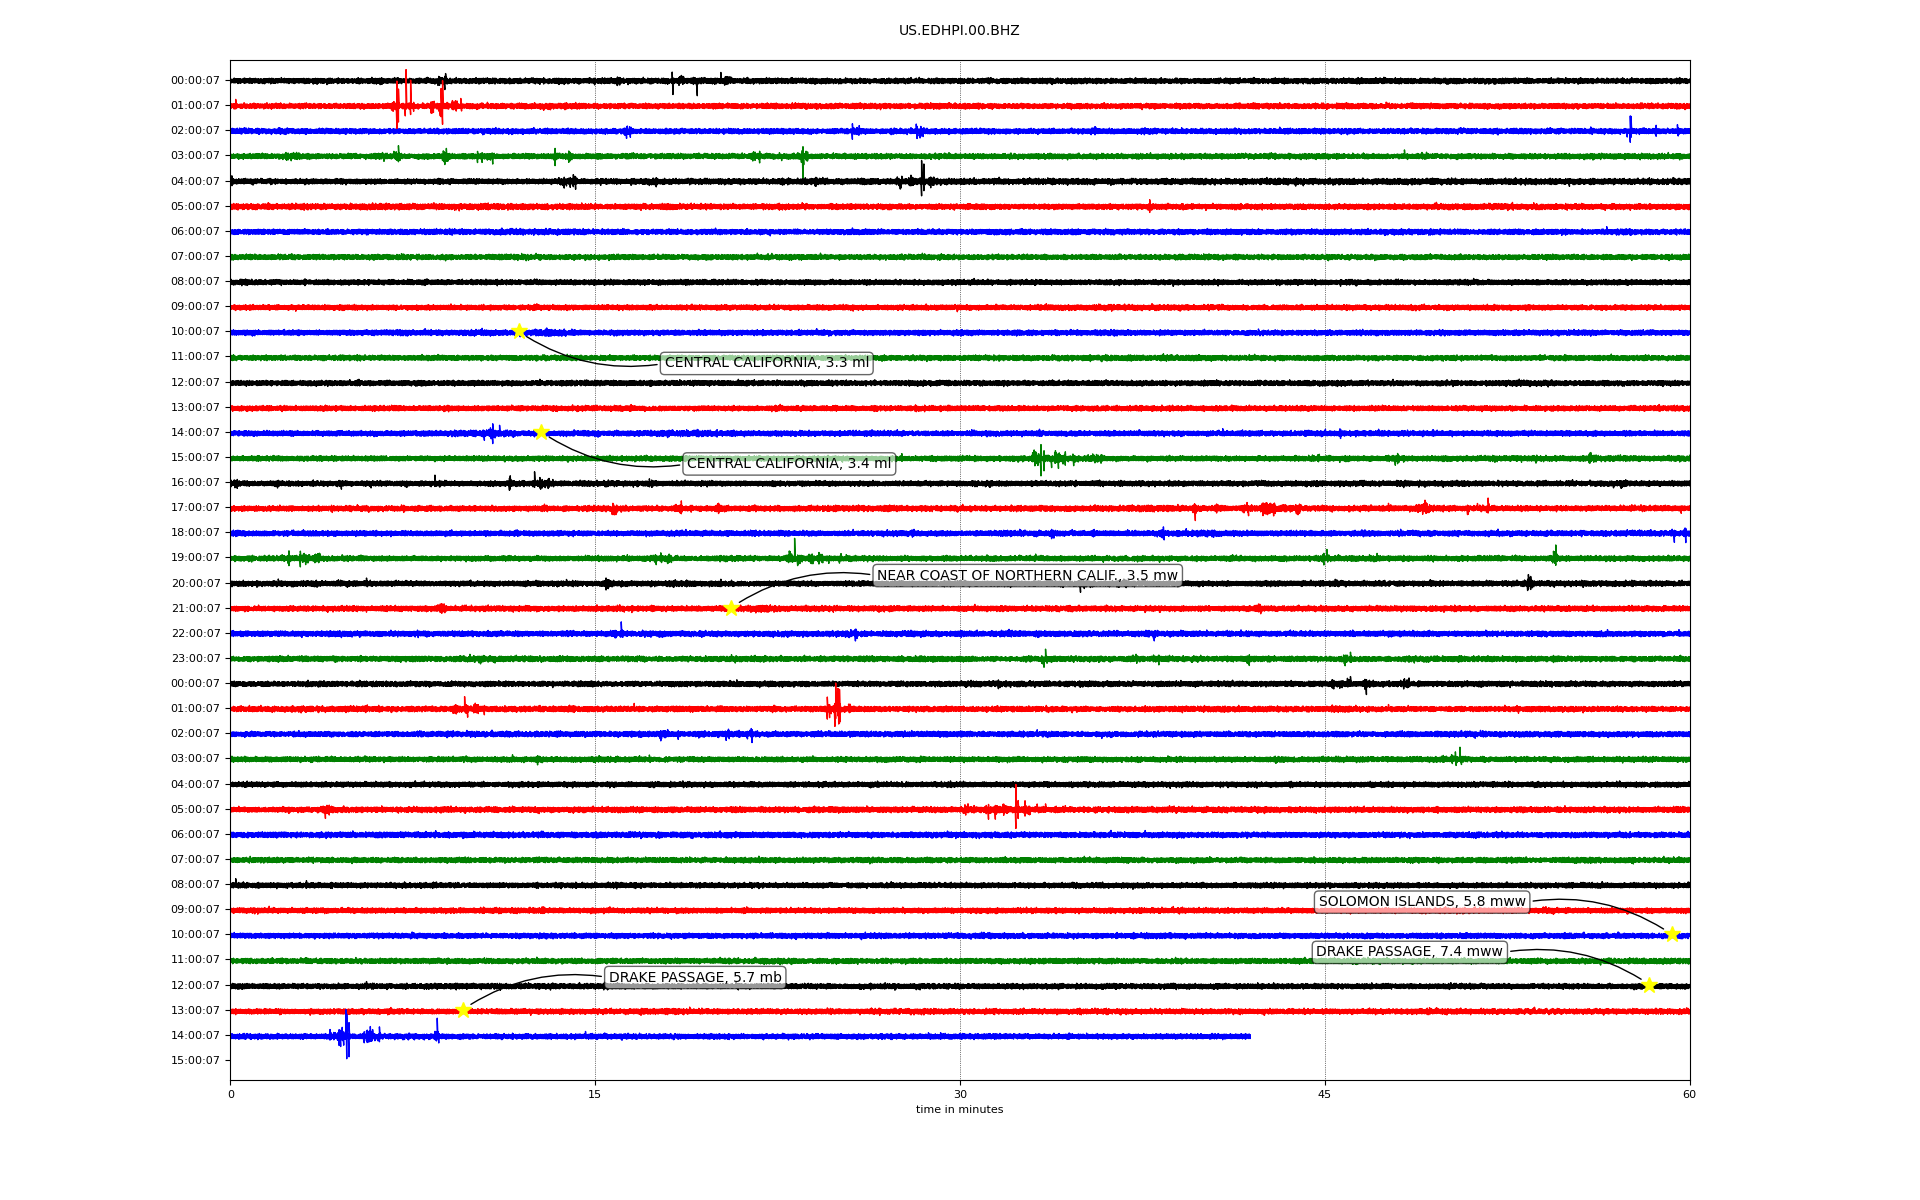Click the Drake Passage 7.4 mww star marker
This screenshot has width=1920, height=1200.
(1649, 985)
